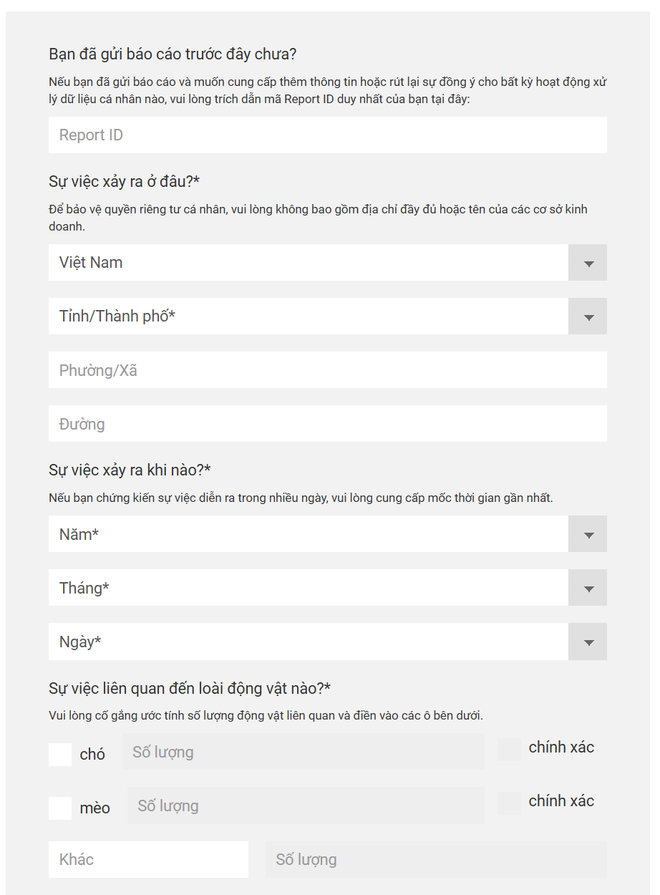
Task: Expand the Tháng month dropdown
Action: click(308, 588)
